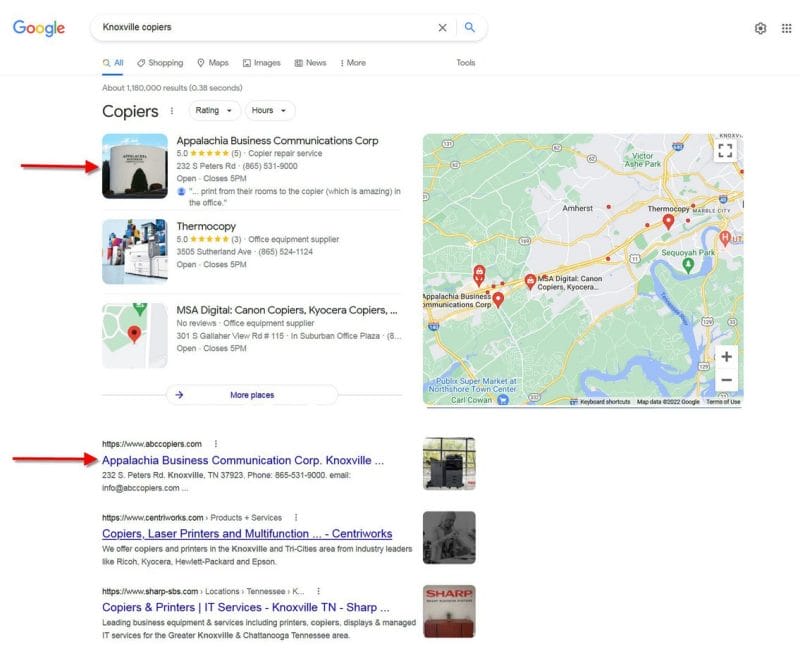Expand the More search categories menu
The width and height of the screenshot is (800, 651).
coord(353,63)
